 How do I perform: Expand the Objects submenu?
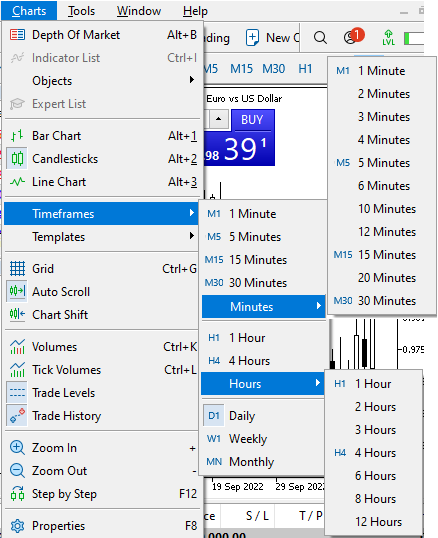point(101,81)
